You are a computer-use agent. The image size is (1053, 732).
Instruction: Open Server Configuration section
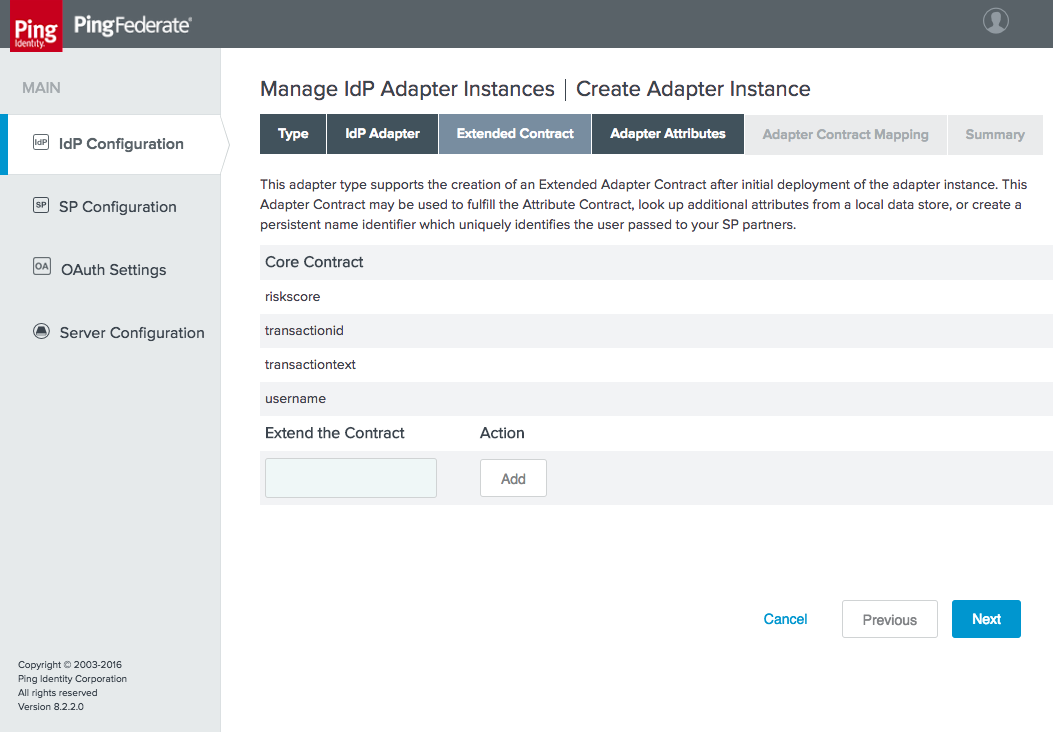pos(132,333)
